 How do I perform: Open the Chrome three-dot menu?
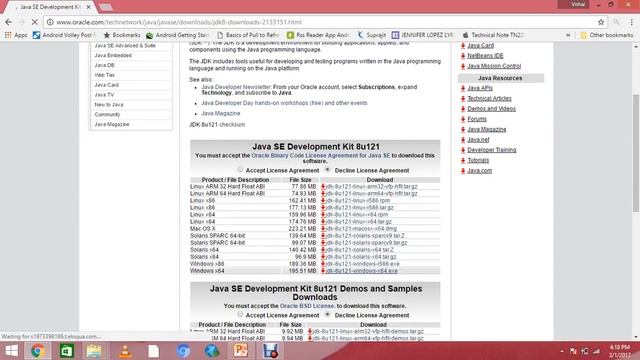pyautogui.click(x=632, y=22)
